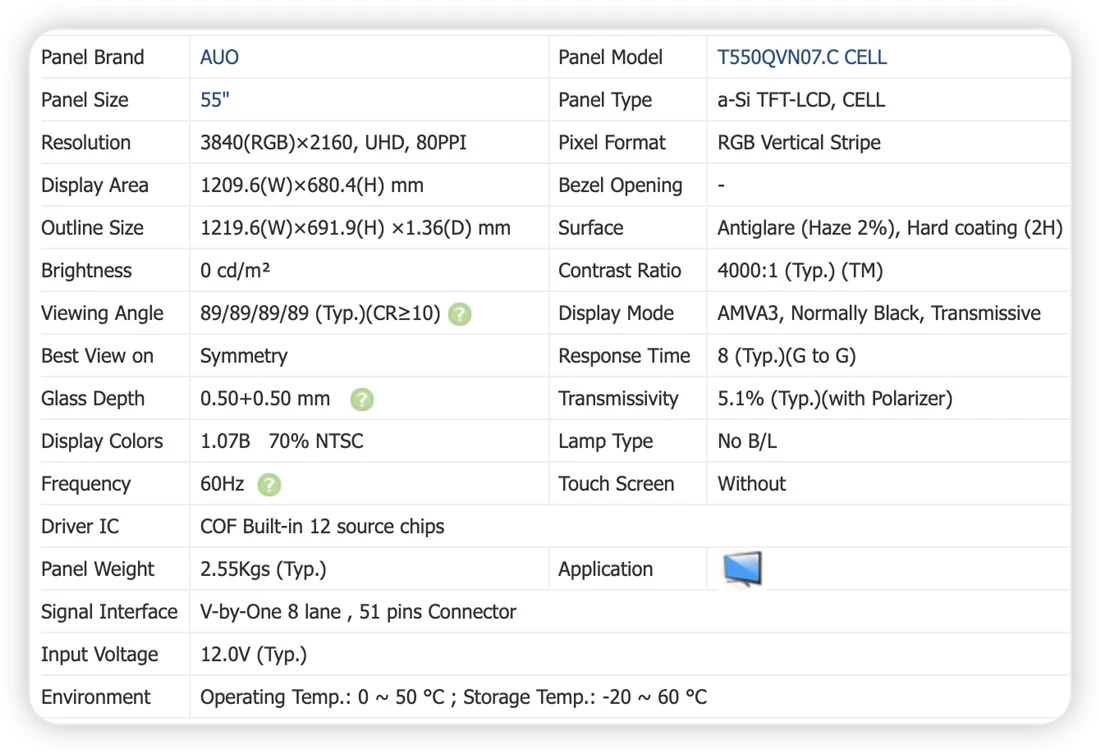Click the 2.55Kgs (Typ.) panel weight value
Screen dimensions: 1100x753
263,569
